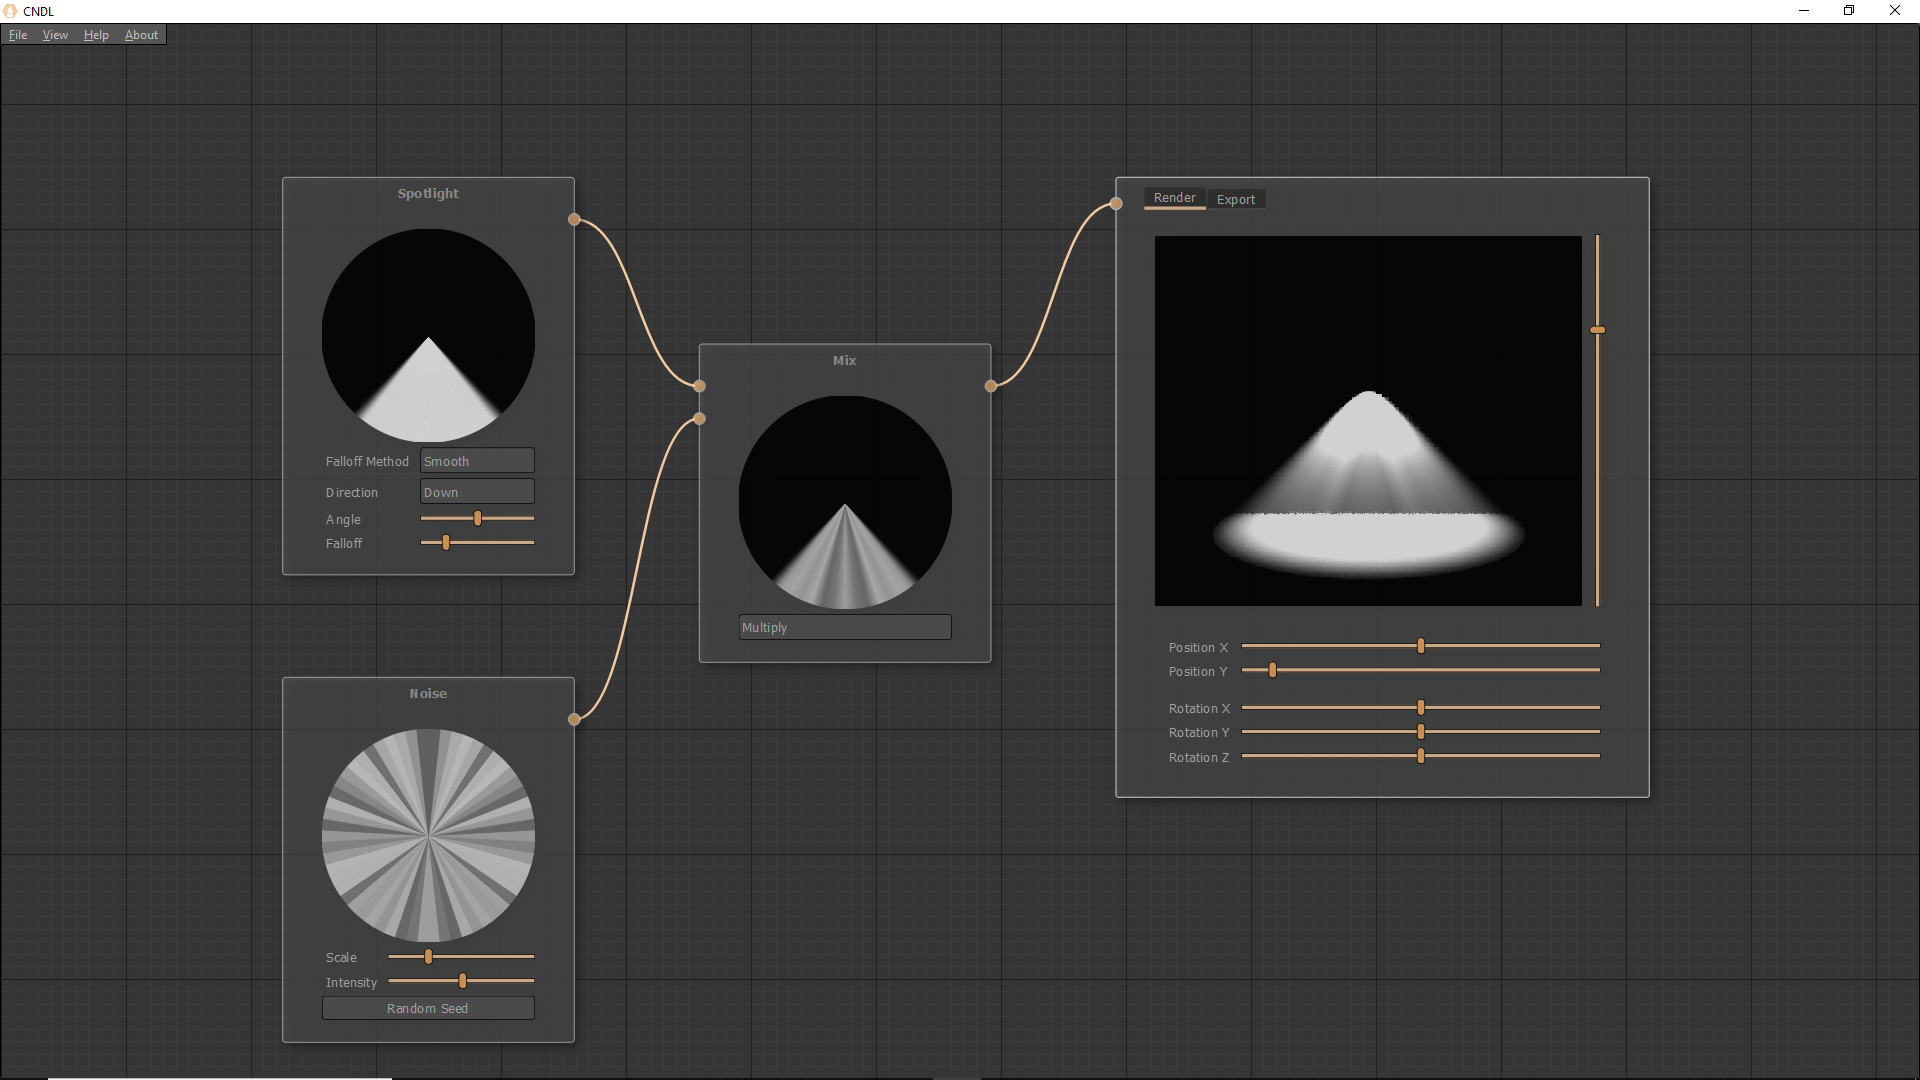Image resolution: width=1920 pixels, height=1080 pixels.
Task: Open the Falloff Method dropdown showing Smooth
Action: [476, 460]
